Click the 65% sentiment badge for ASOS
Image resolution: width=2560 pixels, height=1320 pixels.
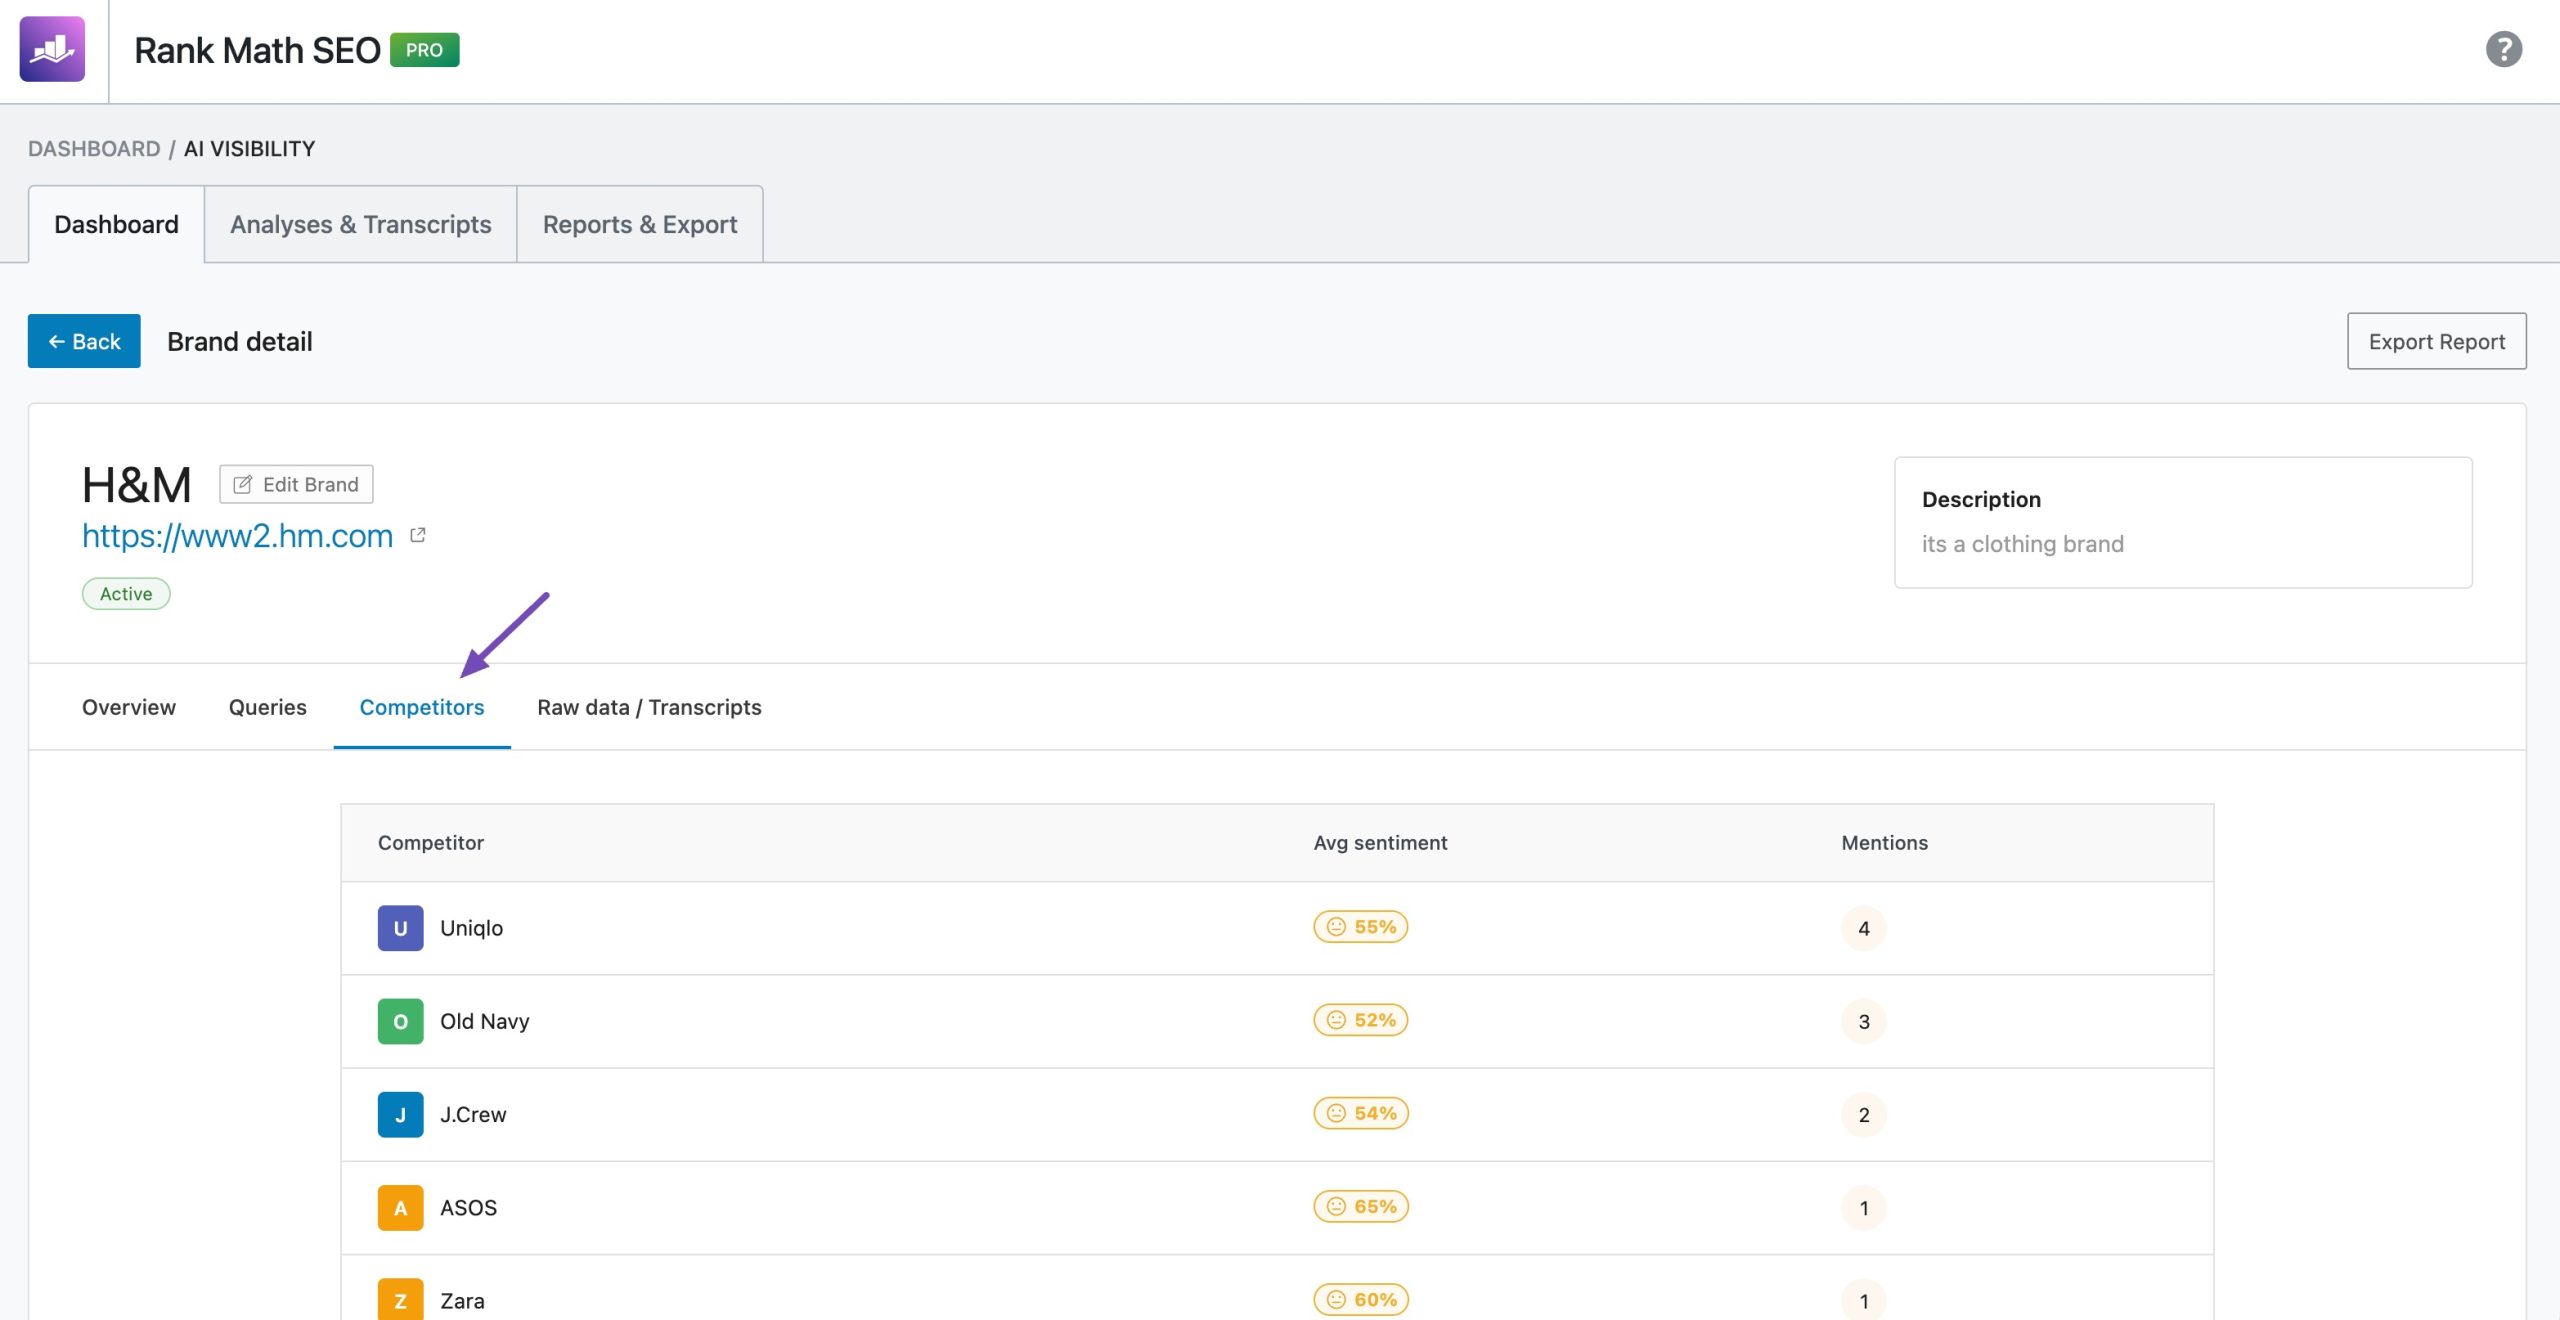pyautogui.click(x=1360, y=1206)
